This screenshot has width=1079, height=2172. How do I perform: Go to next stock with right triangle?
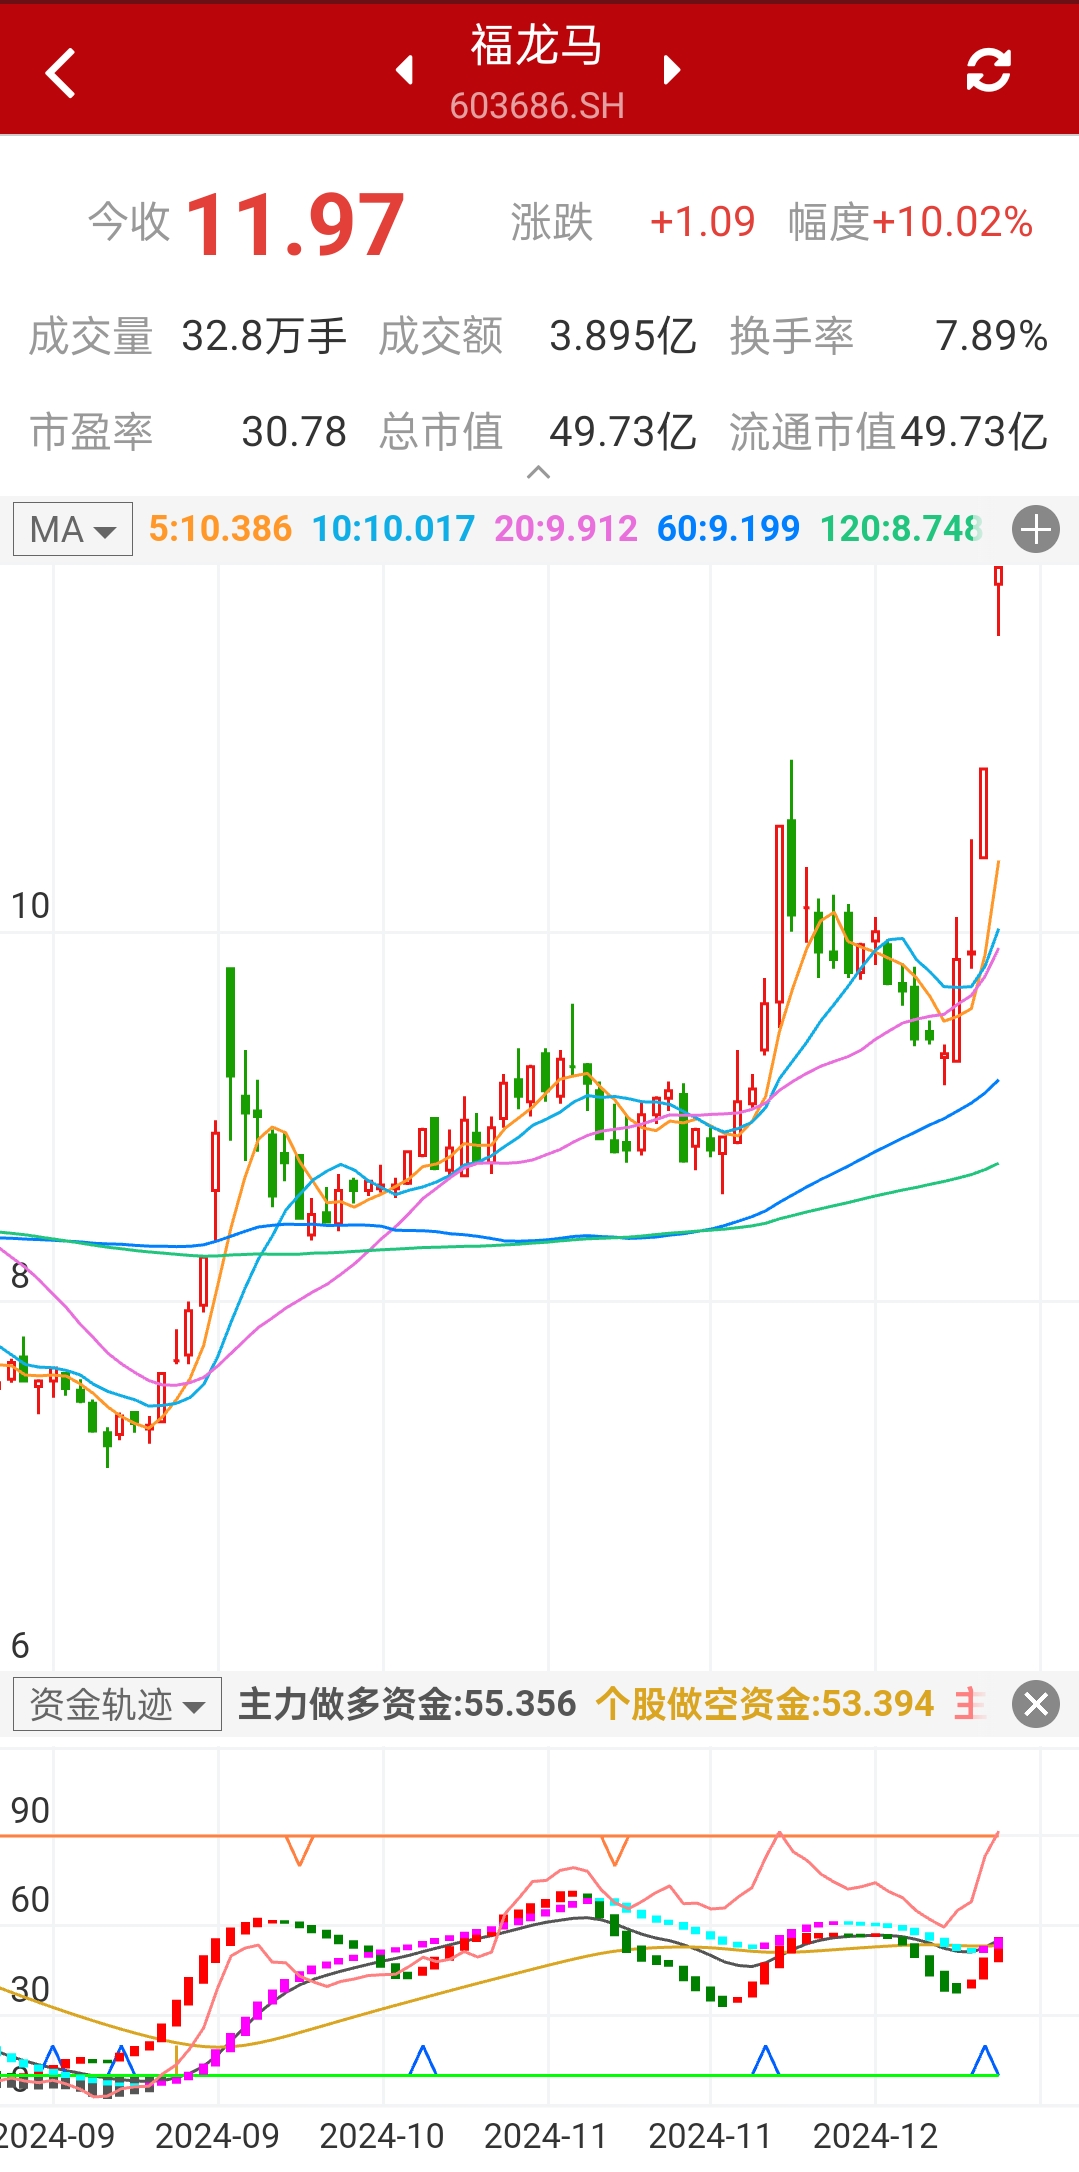[x=672, y=70]
